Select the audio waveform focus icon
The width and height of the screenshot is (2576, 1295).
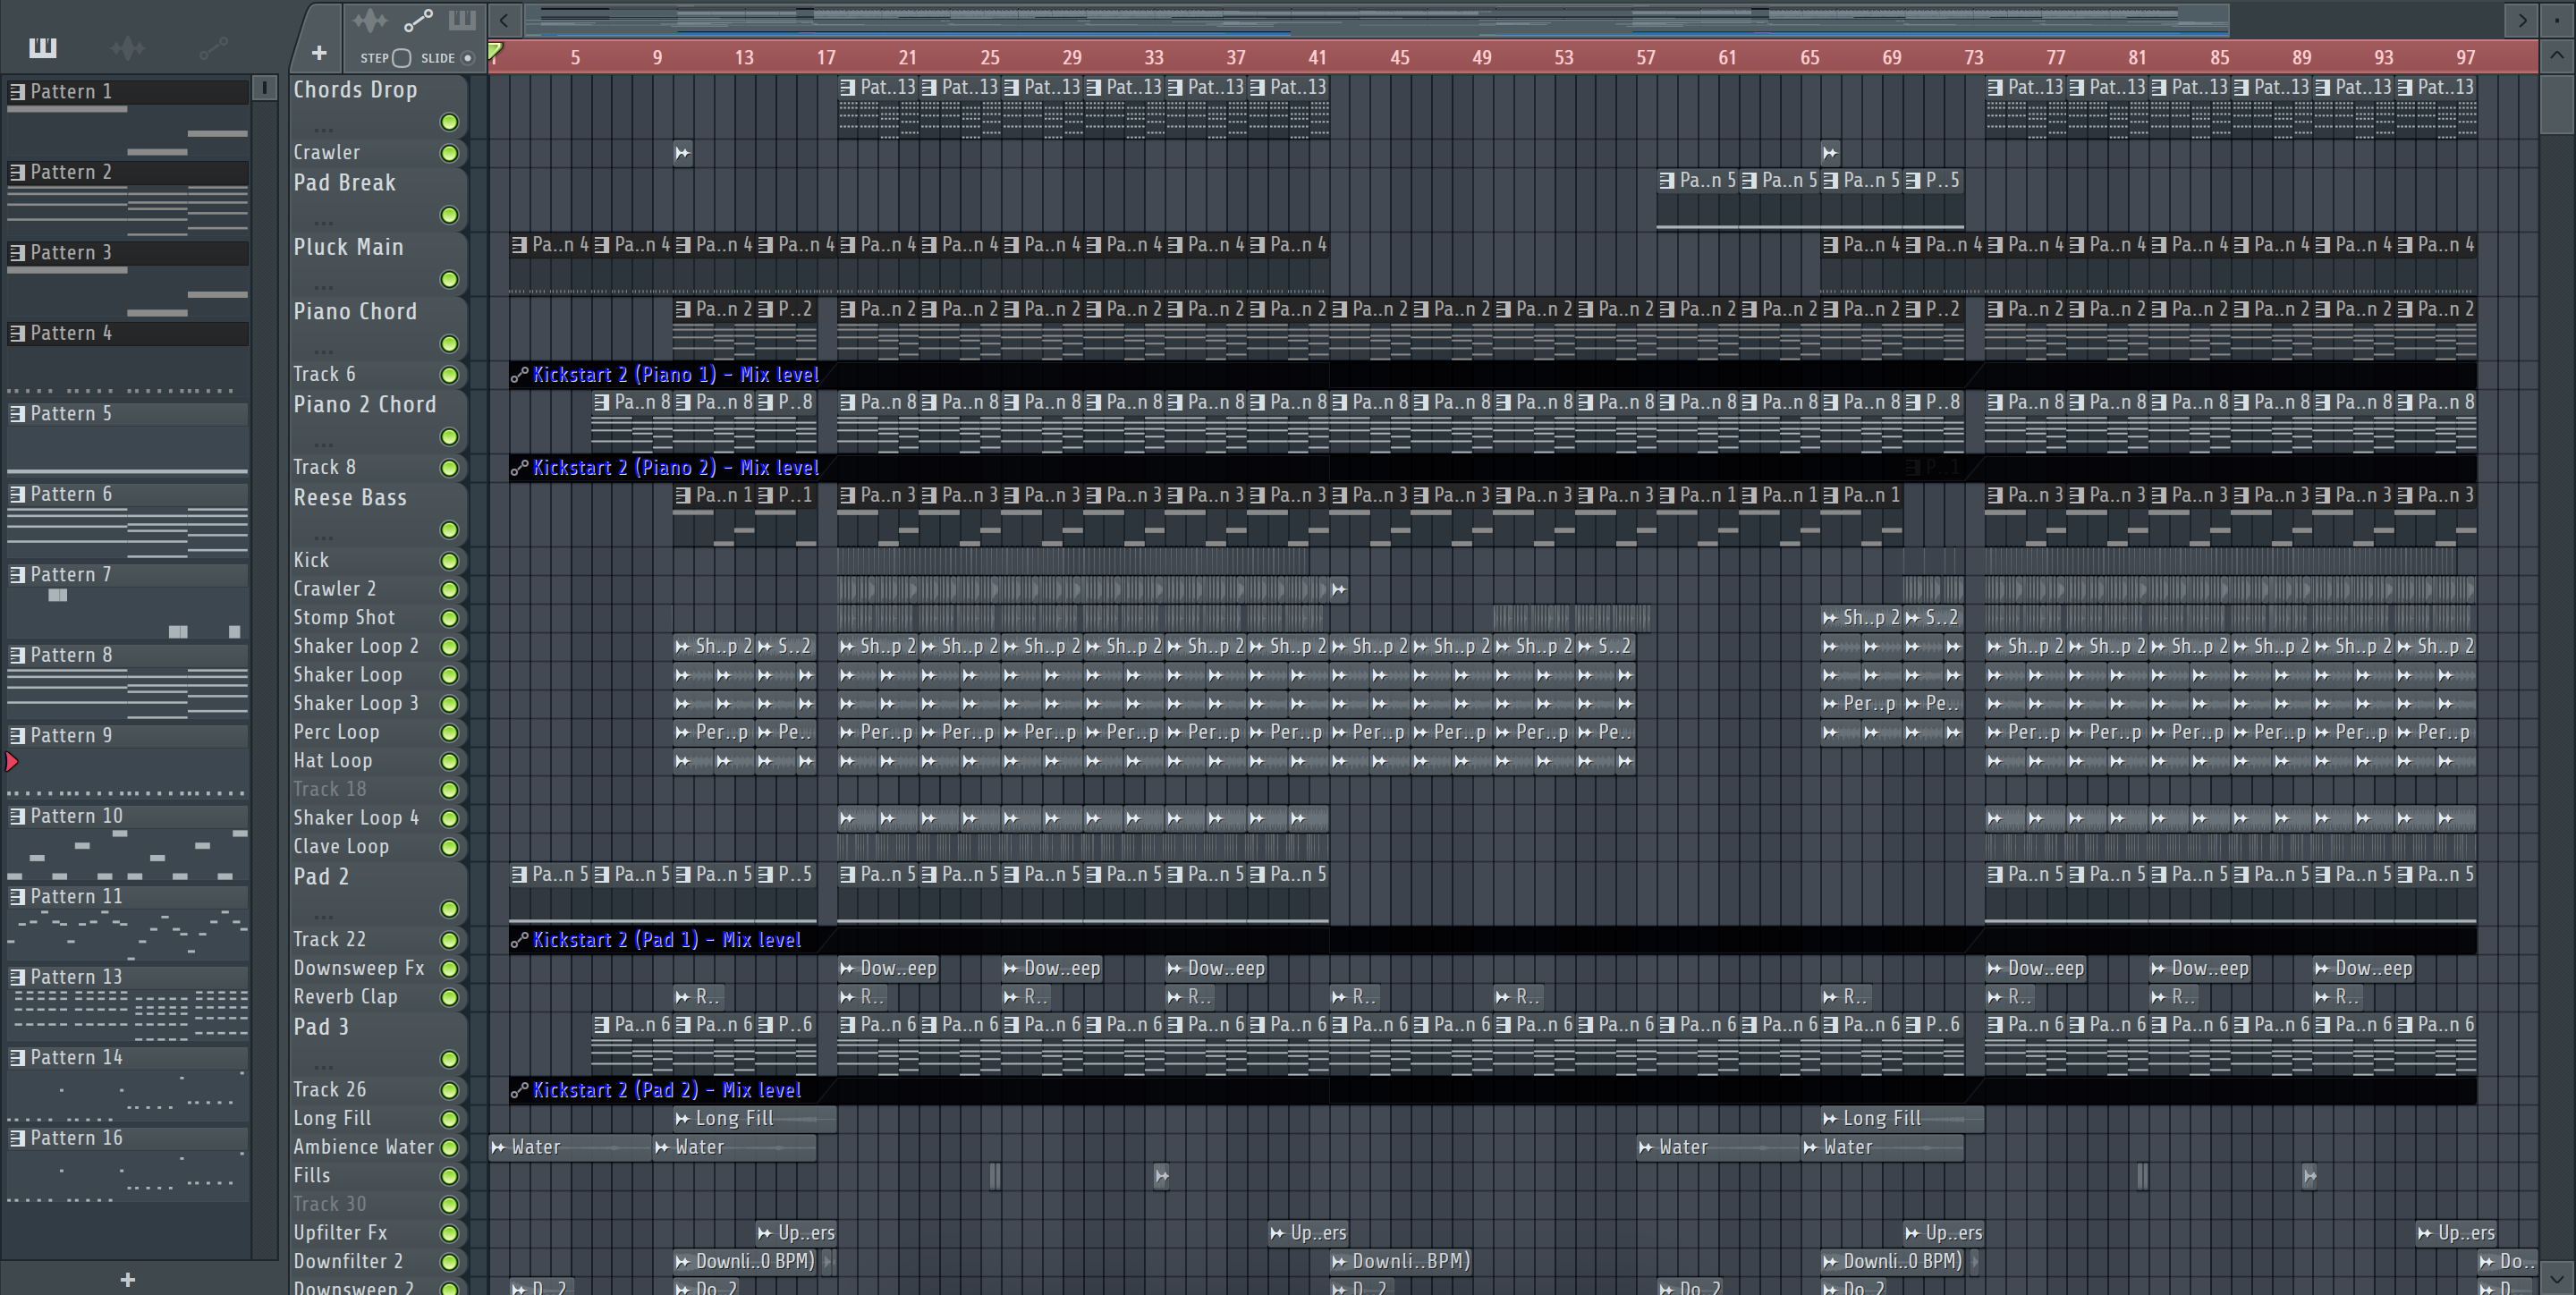(369, 20)
